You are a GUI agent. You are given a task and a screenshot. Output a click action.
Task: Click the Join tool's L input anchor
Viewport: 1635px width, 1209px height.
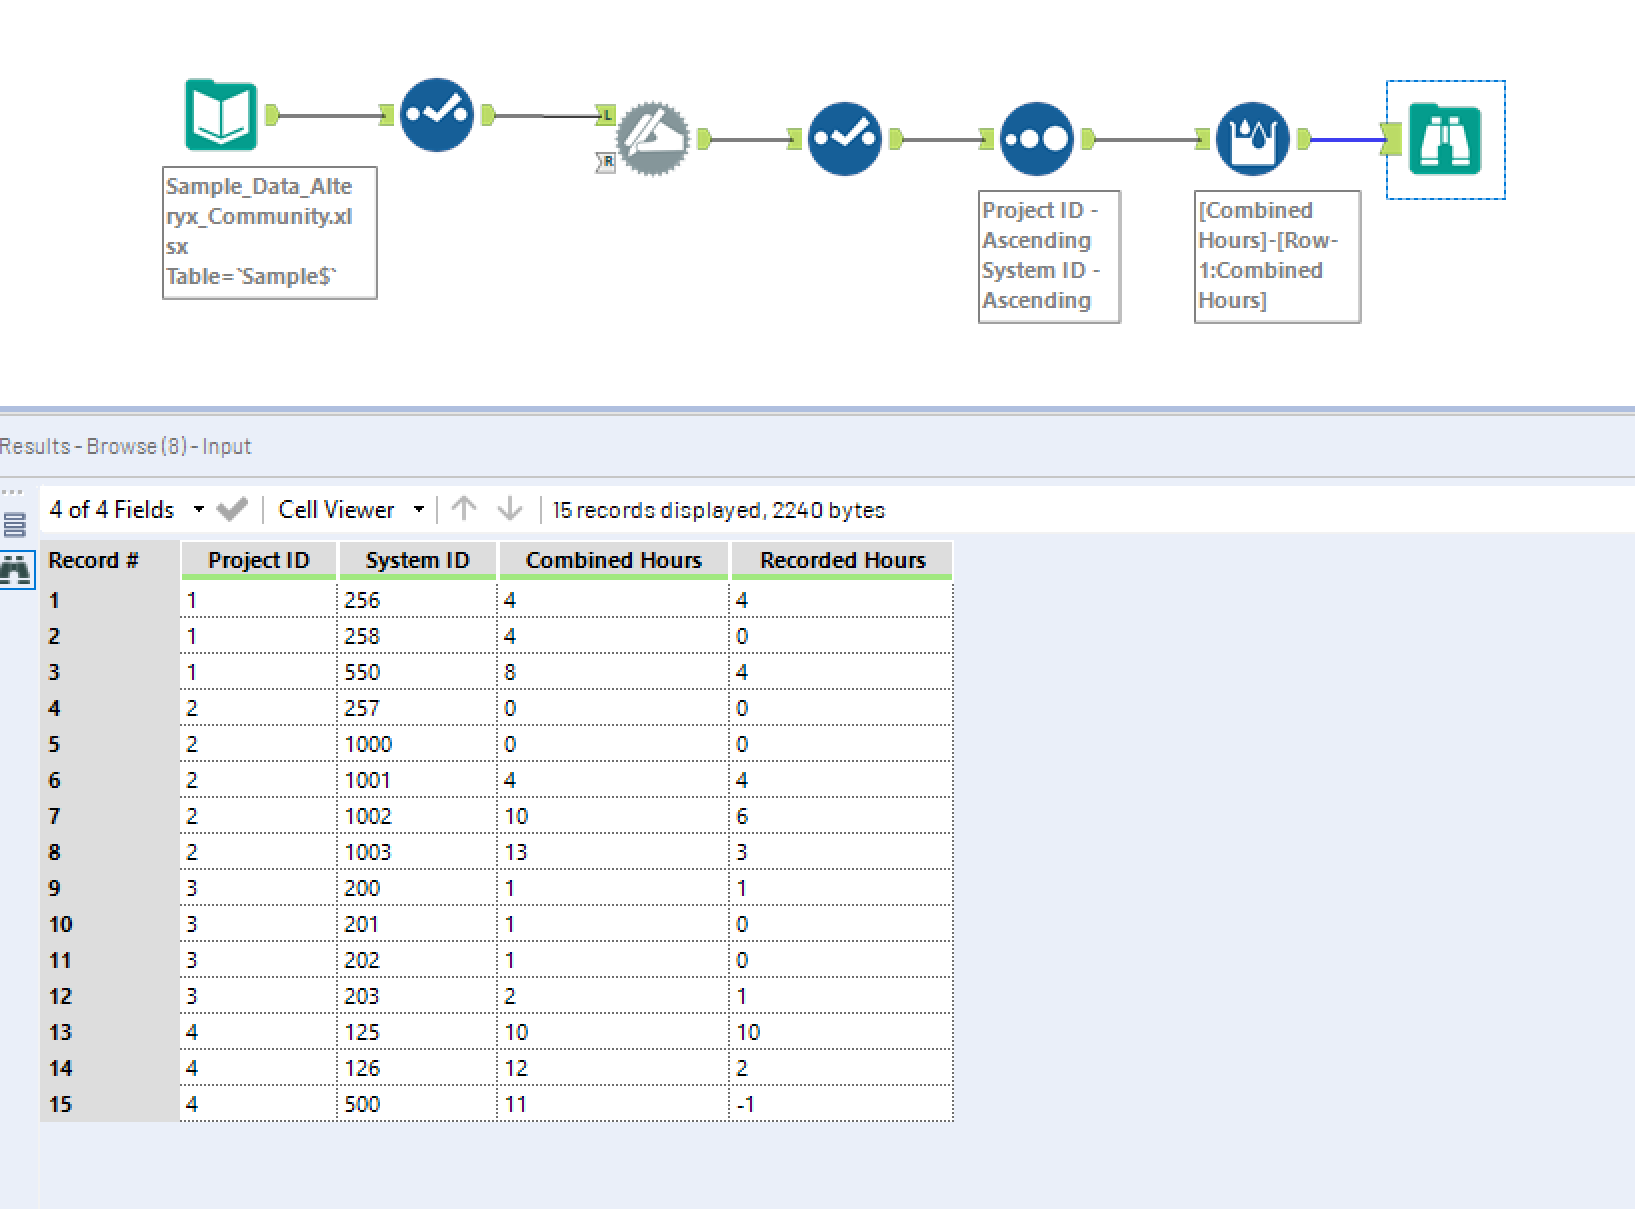(x=604, y=112)
